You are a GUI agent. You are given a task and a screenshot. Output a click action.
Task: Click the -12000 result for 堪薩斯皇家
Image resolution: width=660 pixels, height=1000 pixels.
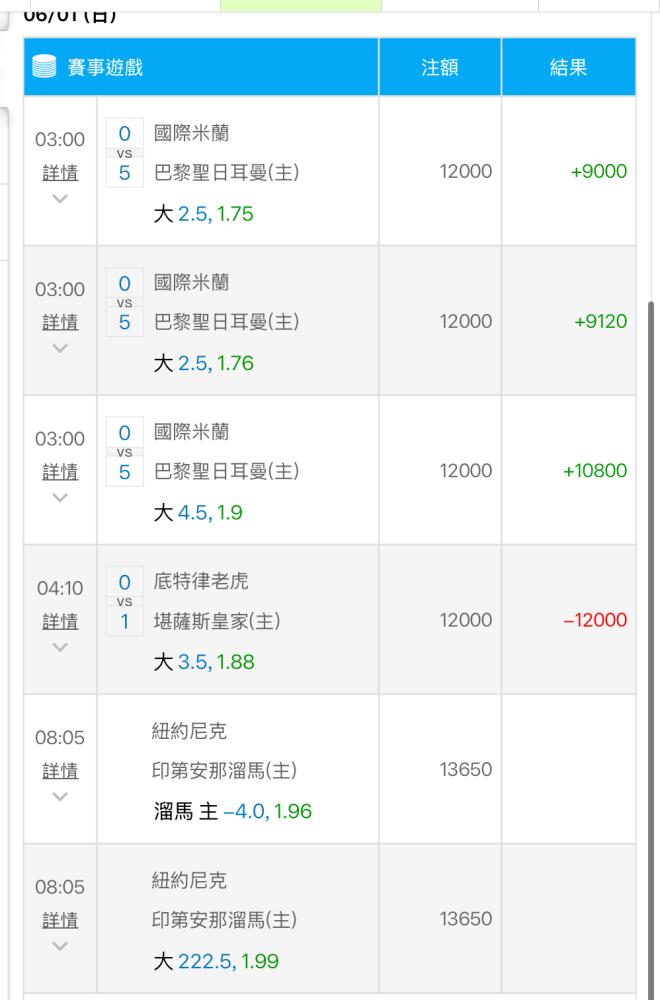coord(595,620)
